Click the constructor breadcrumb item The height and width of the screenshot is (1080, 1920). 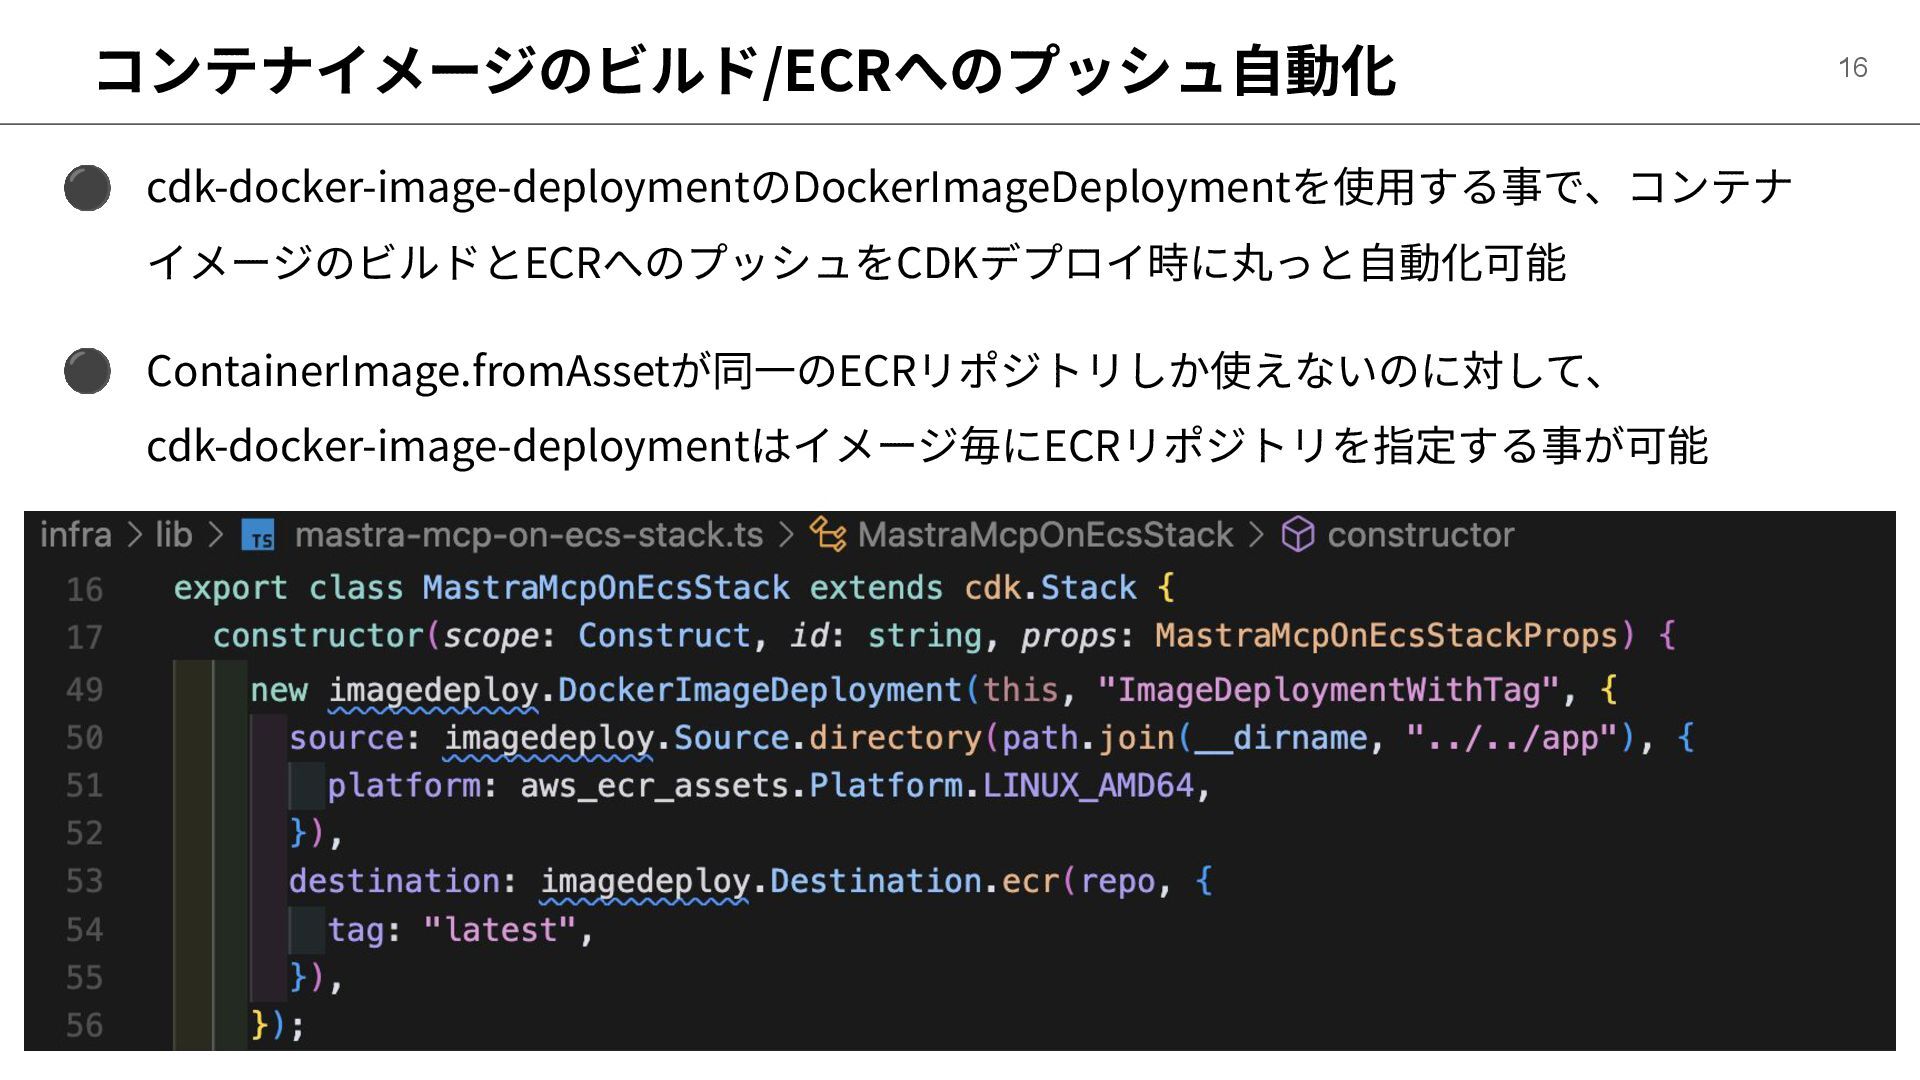click(1420, 535)
